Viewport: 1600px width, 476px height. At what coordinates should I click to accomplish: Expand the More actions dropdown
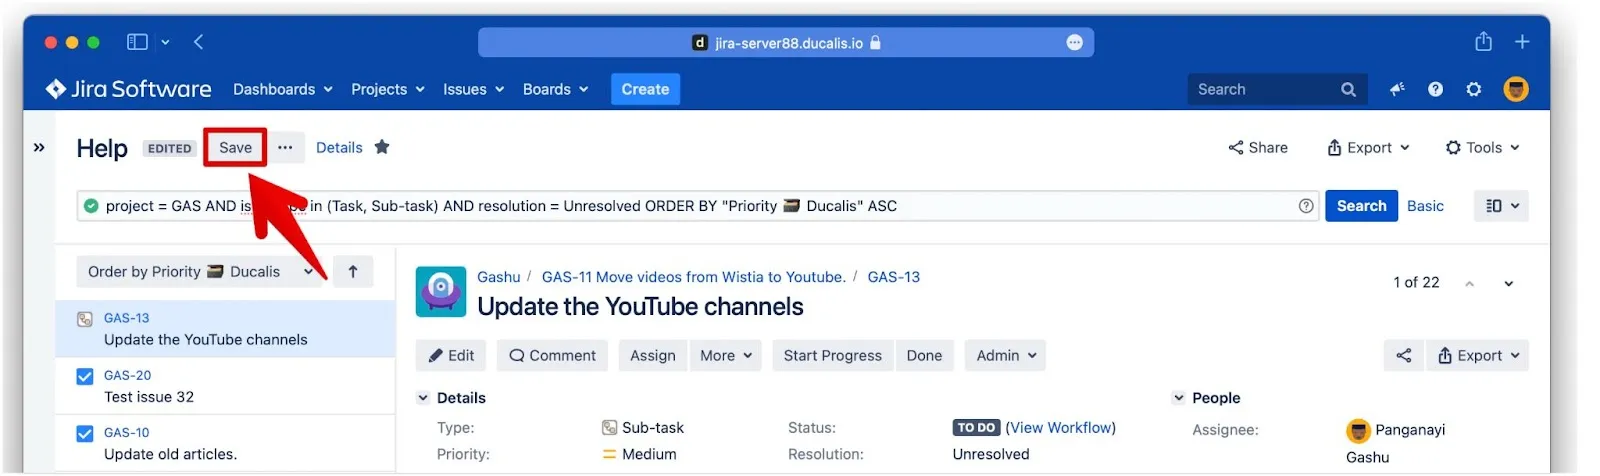[725, 356]
